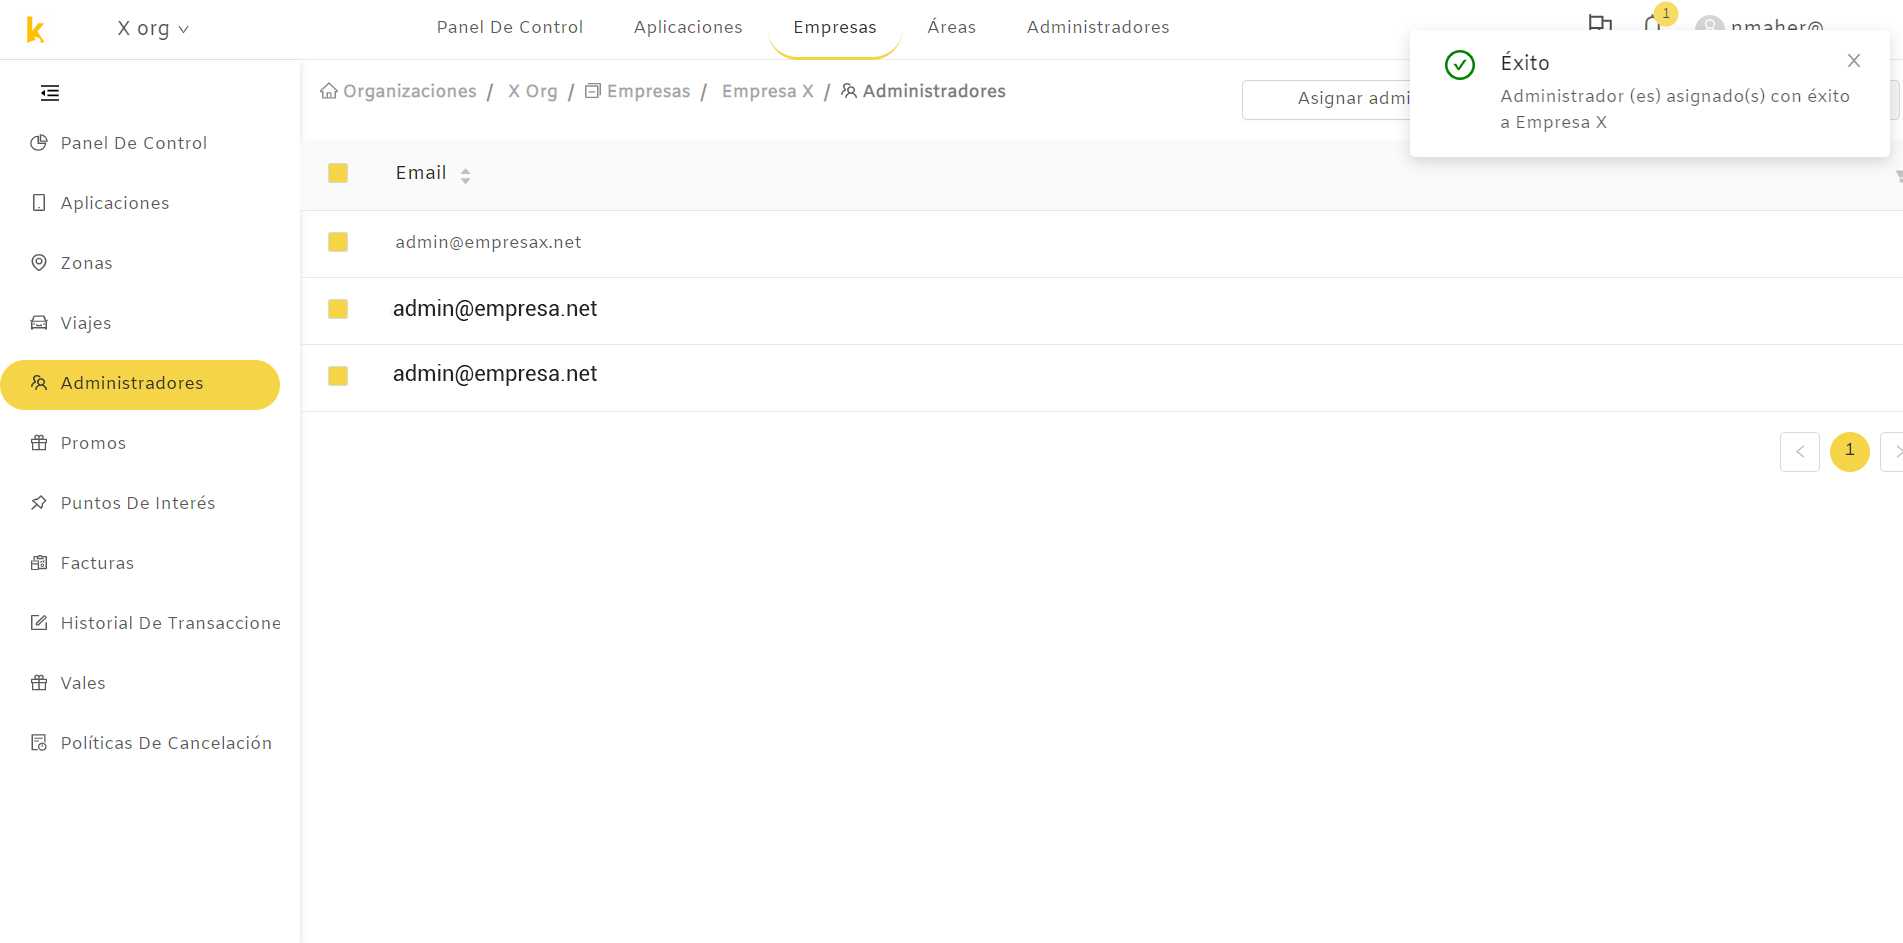Click the Asignar admin button
The width and height of the screenshot is (1903, 943).
(1326, 99)
